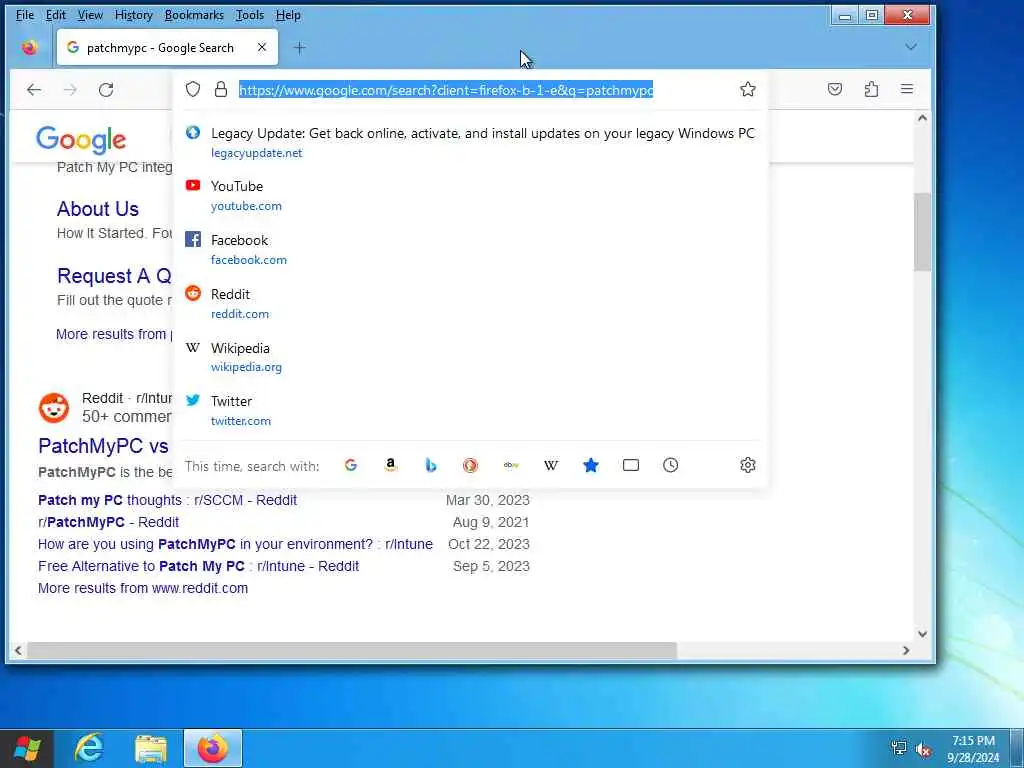Search this time with Wikipedia icon

tap(551, 465)
